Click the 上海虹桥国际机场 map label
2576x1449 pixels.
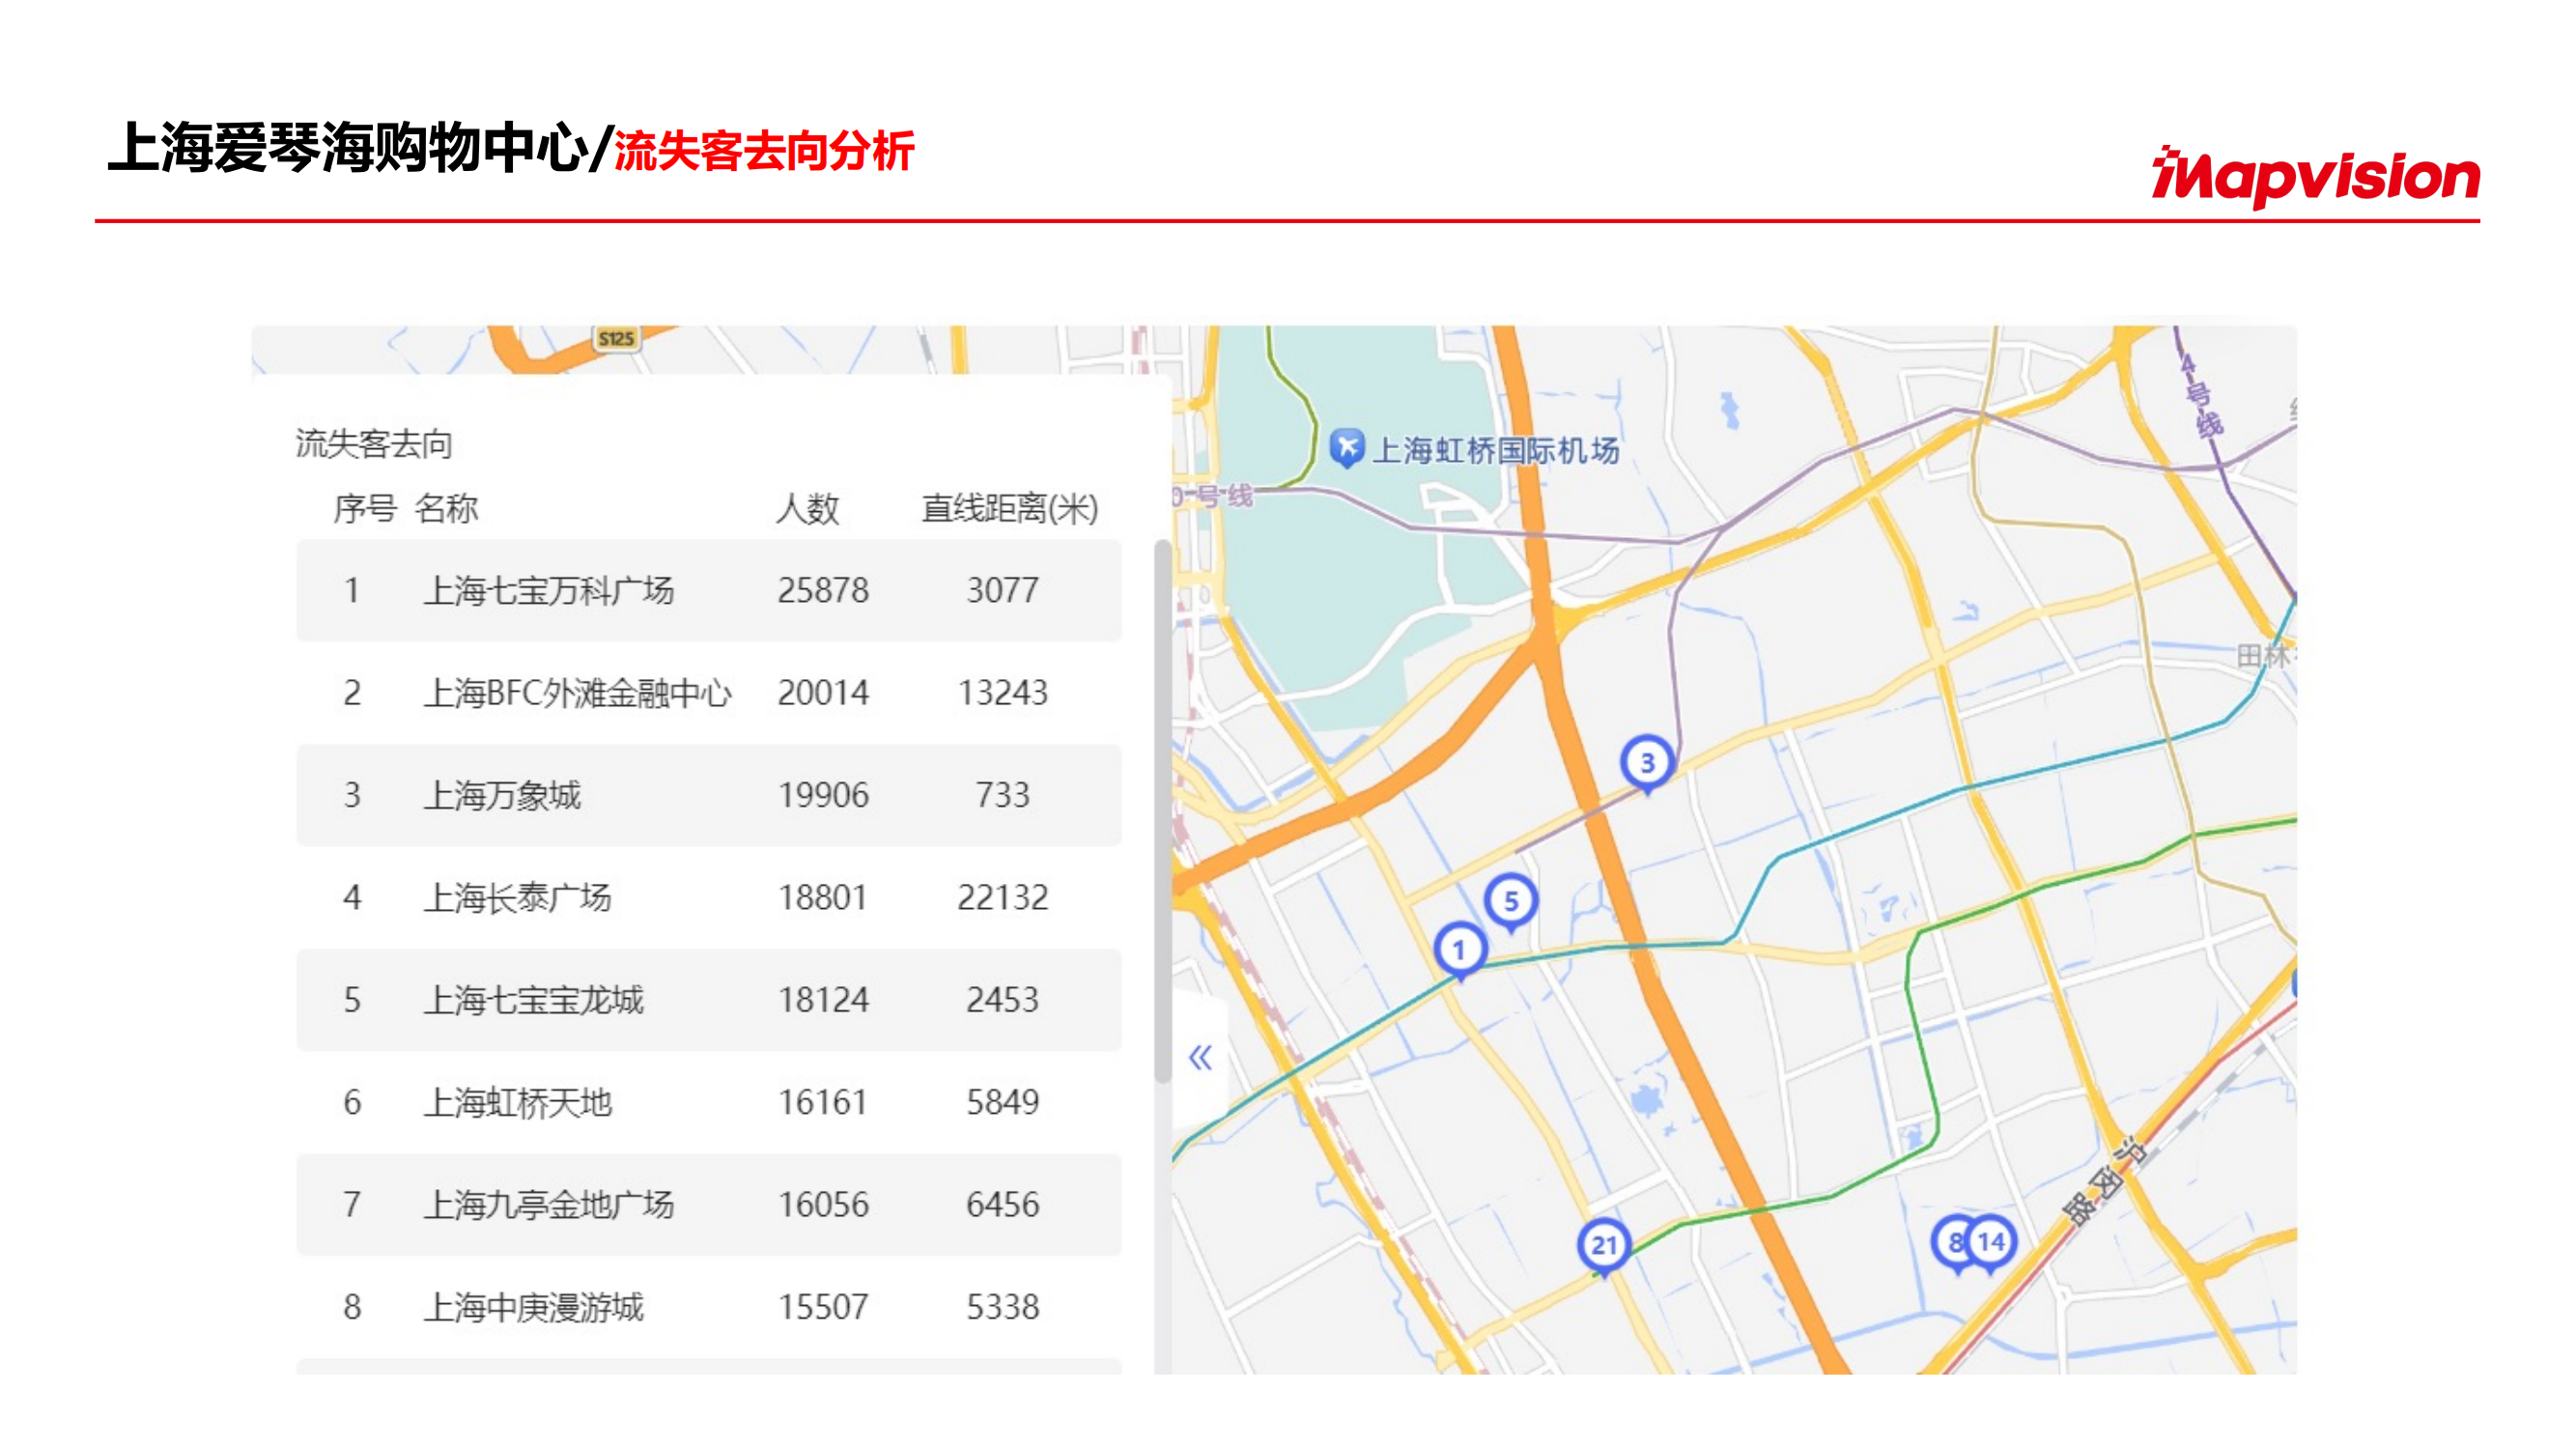pyautogui.click(x=1495, y=450)
